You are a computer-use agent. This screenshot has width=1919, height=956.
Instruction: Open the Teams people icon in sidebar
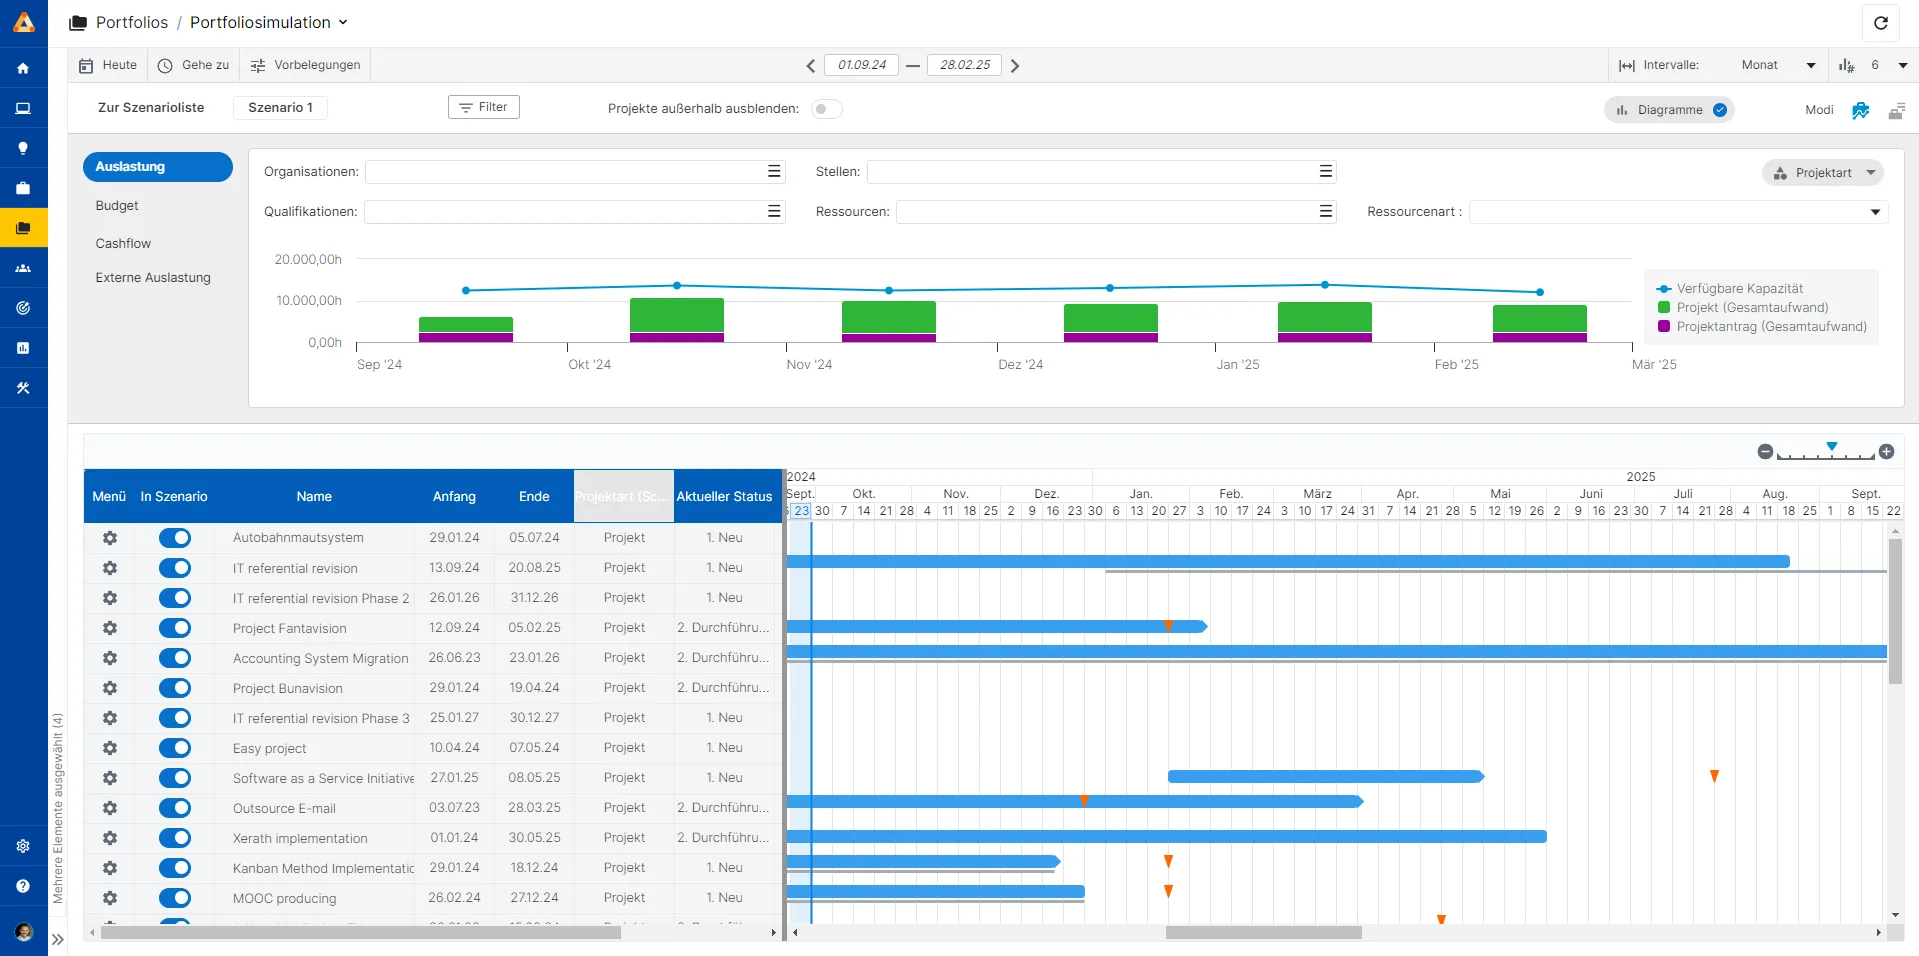24,268
